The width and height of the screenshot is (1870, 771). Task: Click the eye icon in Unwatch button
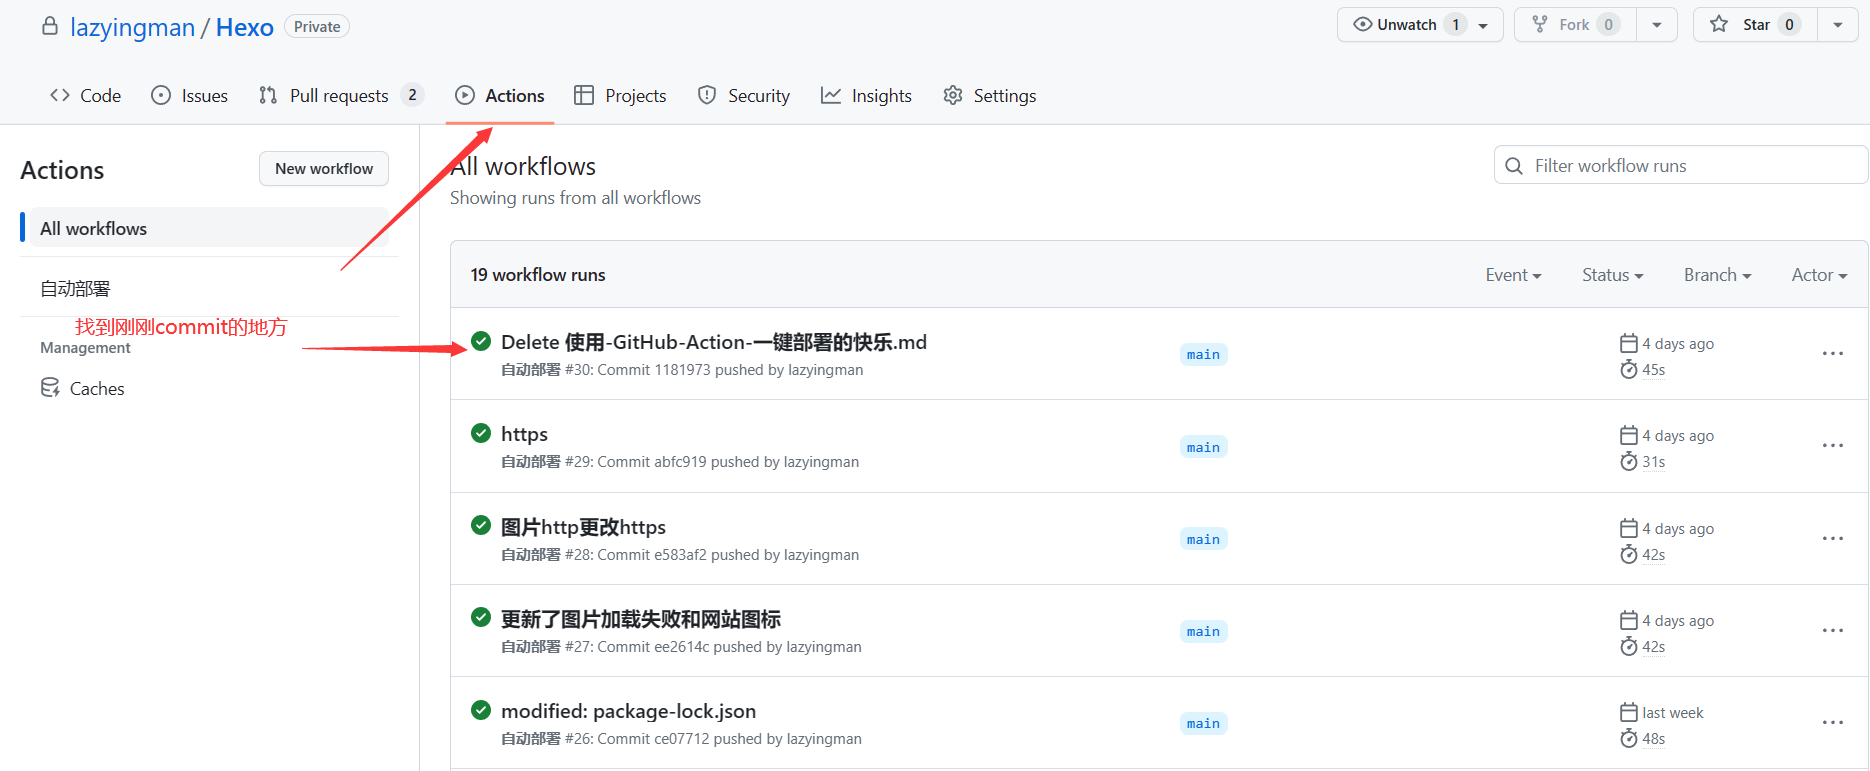tap(1362, 24)
